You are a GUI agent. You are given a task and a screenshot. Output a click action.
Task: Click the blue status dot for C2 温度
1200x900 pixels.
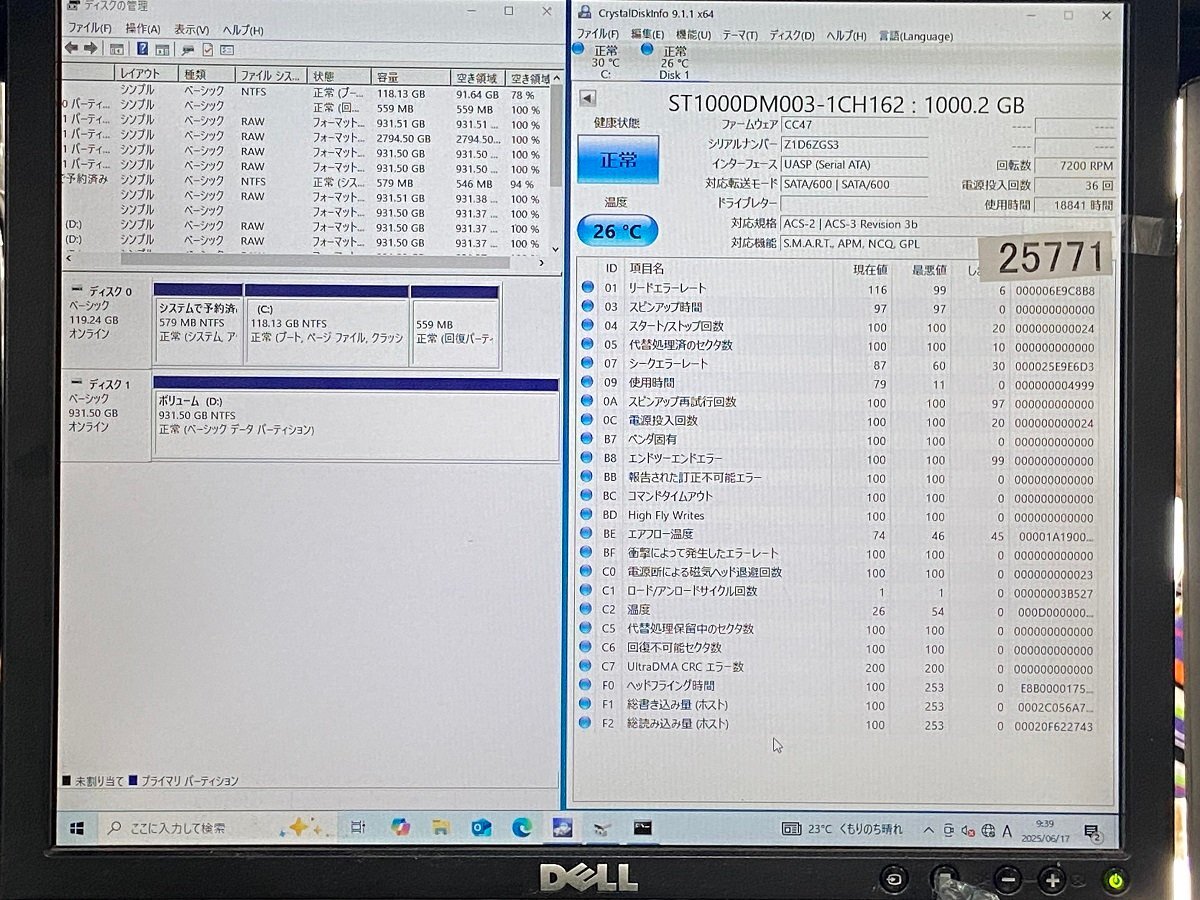[x=587, y=610]
